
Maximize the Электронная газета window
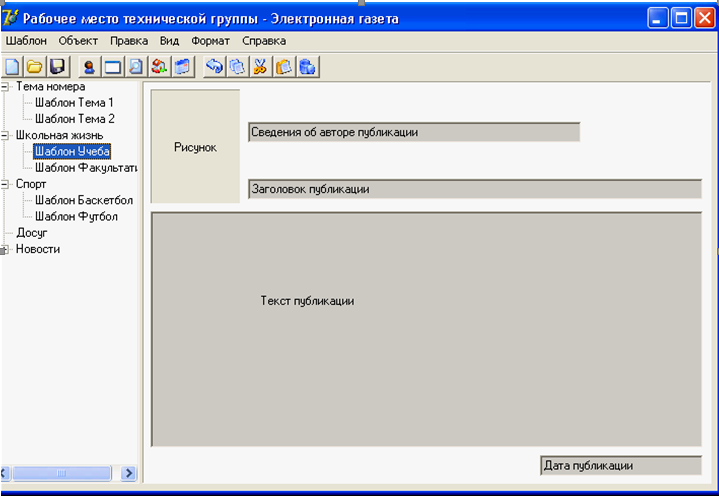coord(681,18)
